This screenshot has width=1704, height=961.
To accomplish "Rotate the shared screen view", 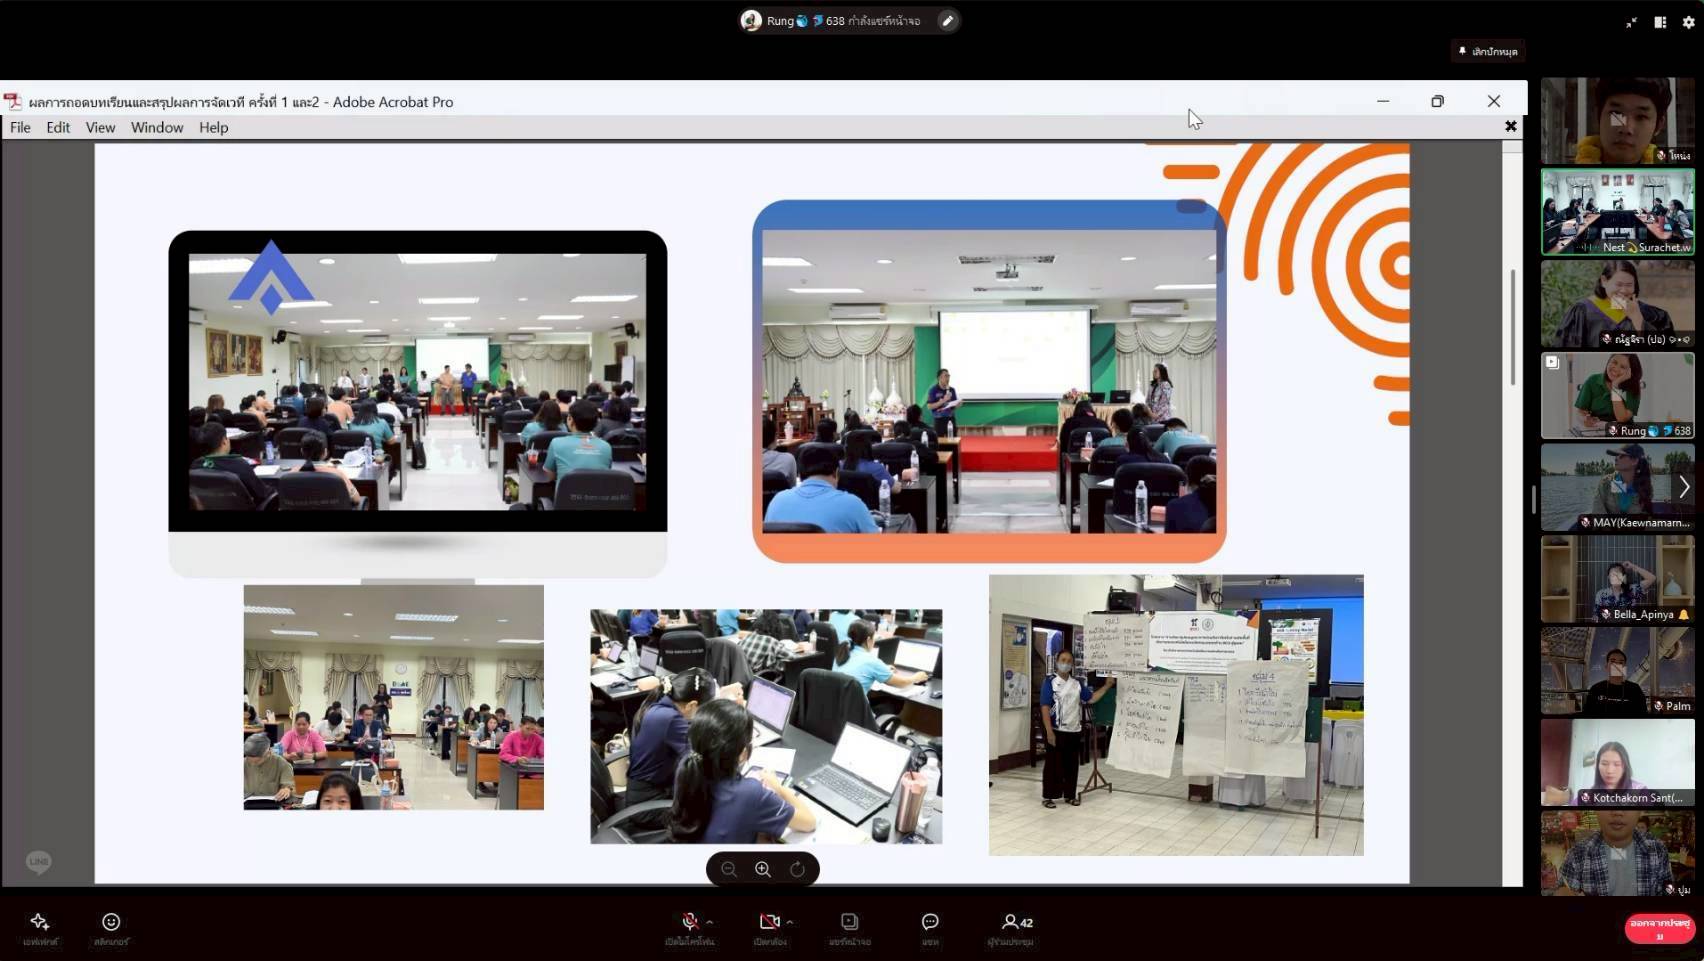I will (x=797, y=869).
